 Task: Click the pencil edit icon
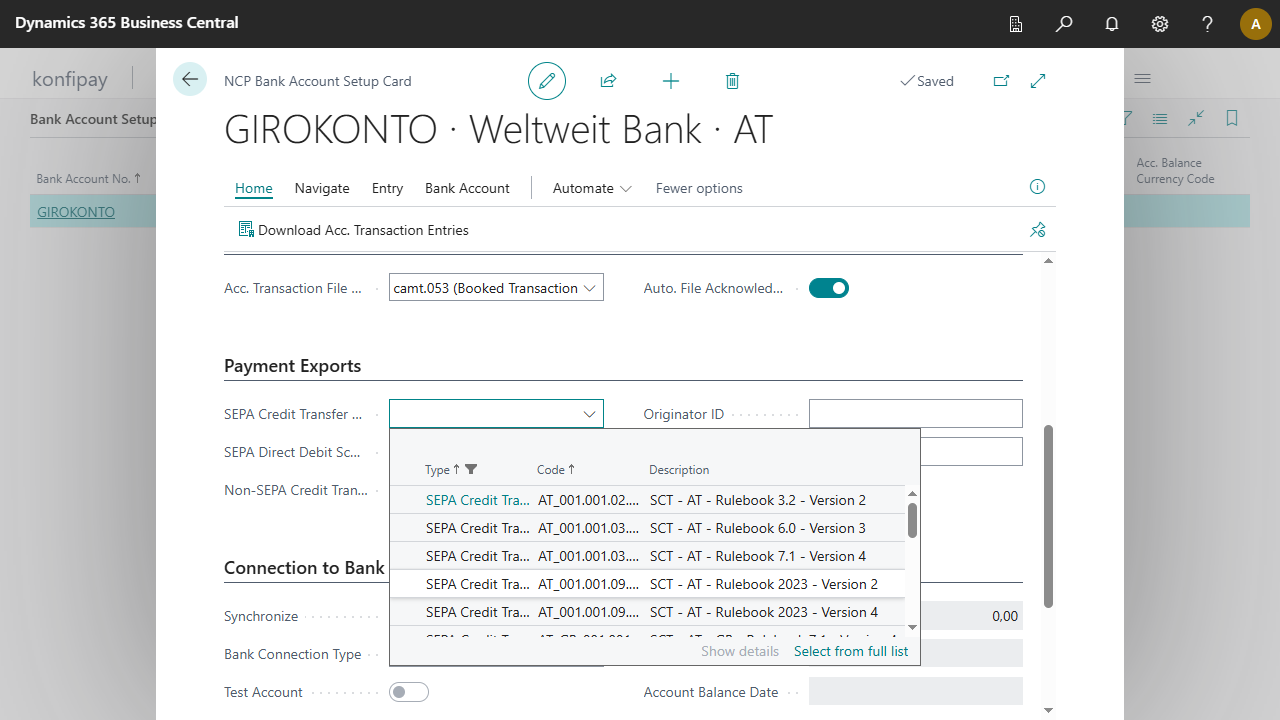click(x=547, y=81)
